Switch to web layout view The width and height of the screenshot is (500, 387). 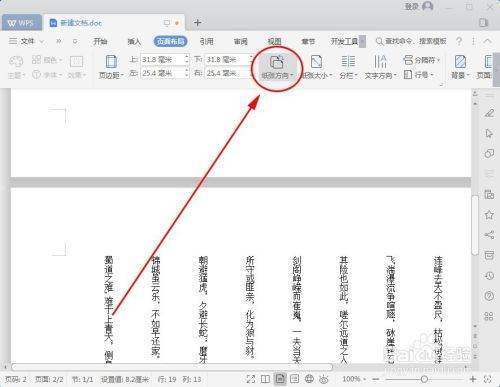(309, 379)
